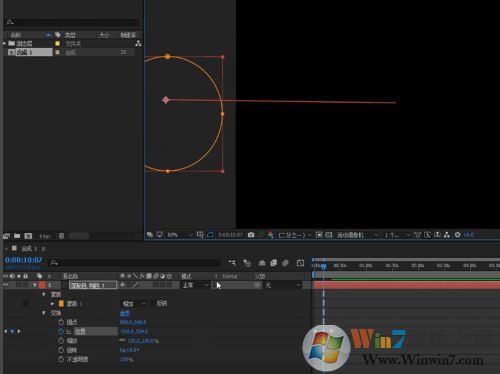Screen dimensions: 500x374
Task: Click the red layer label color swatch
Action: [x=42, y=285]
